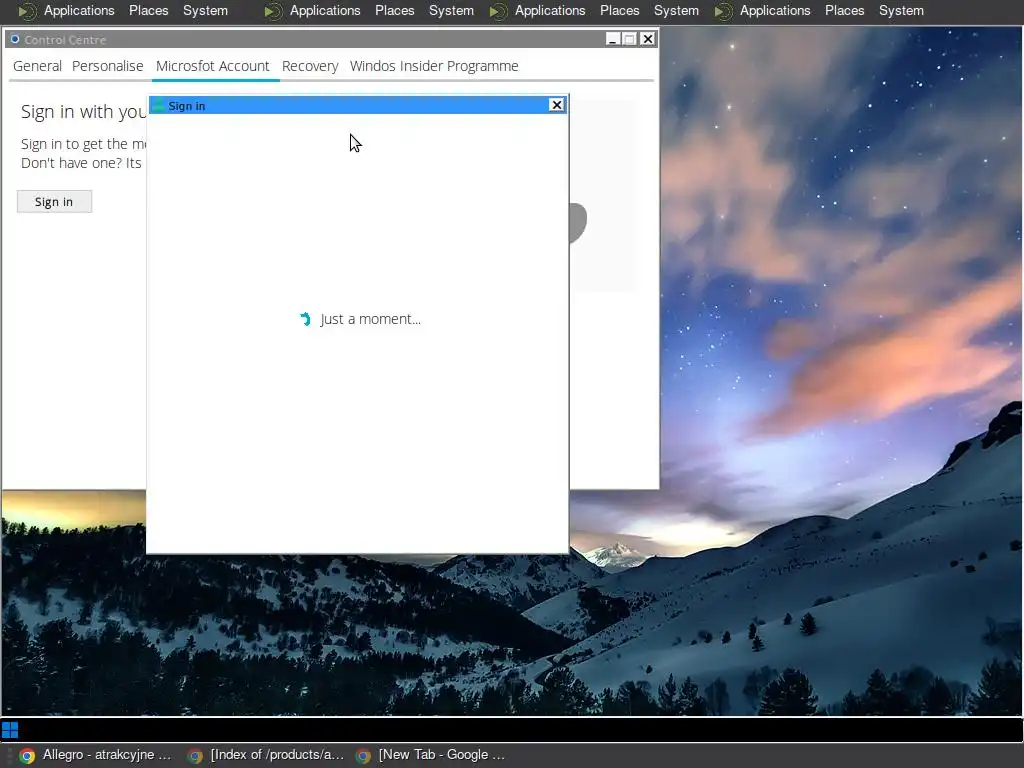Screen dimensions: 1024x768
Task: Switch to Allegro - atrakcyjne taskbar window
Action: (x=95, y=755)
